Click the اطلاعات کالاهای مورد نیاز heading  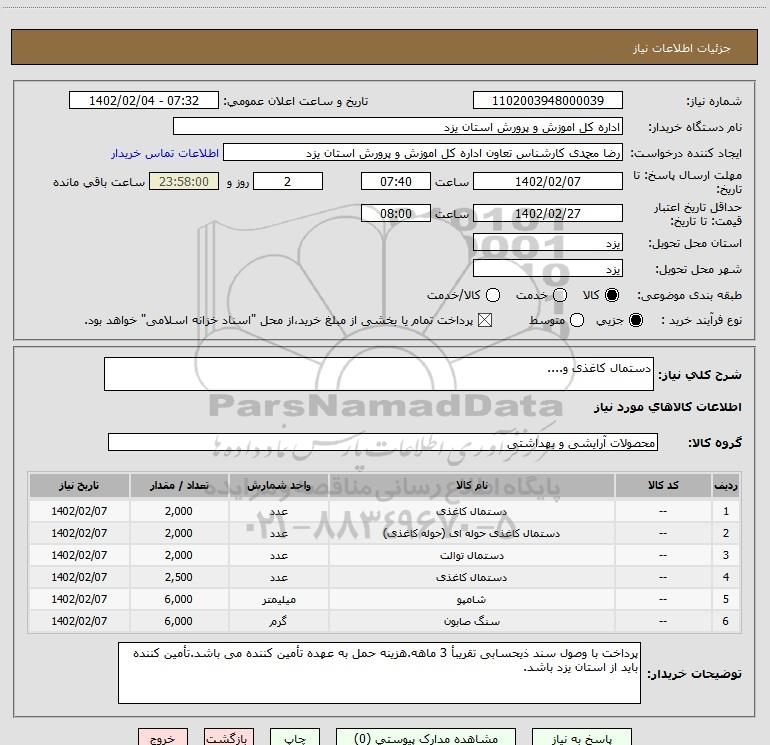tap(667, 407)
